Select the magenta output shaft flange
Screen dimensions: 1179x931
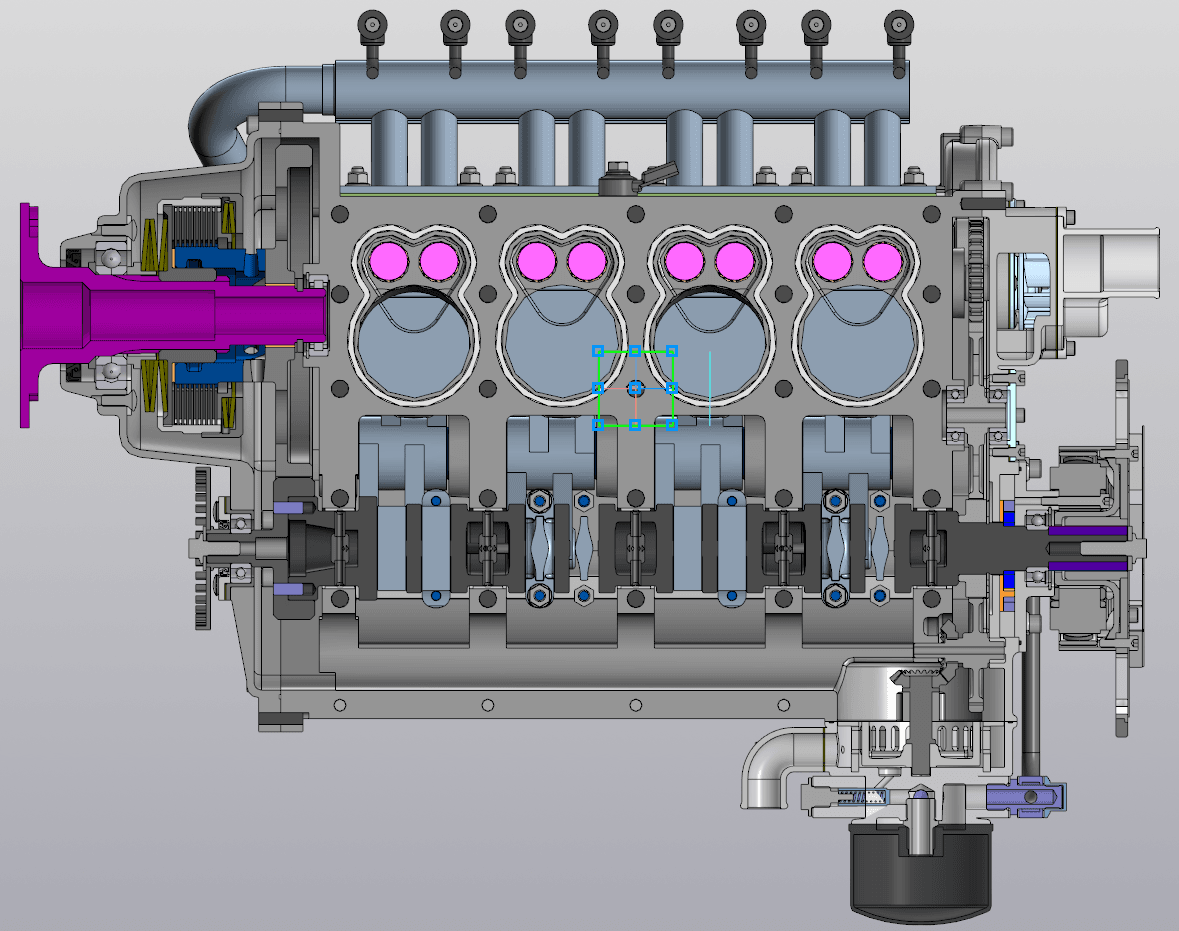(32, 315)
